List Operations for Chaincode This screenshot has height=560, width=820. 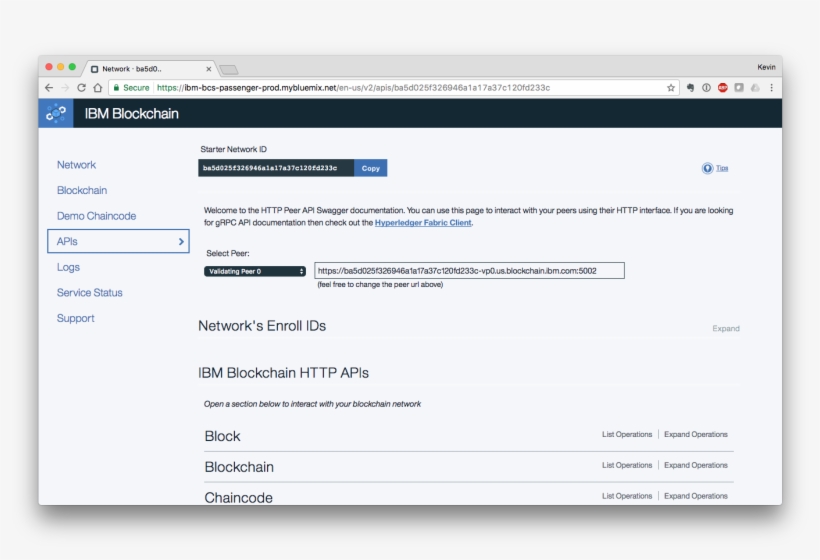point(627,496)
